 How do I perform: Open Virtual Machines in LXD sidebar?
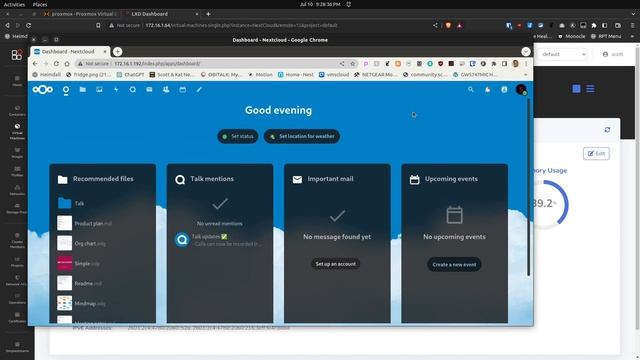pos(17,132)
